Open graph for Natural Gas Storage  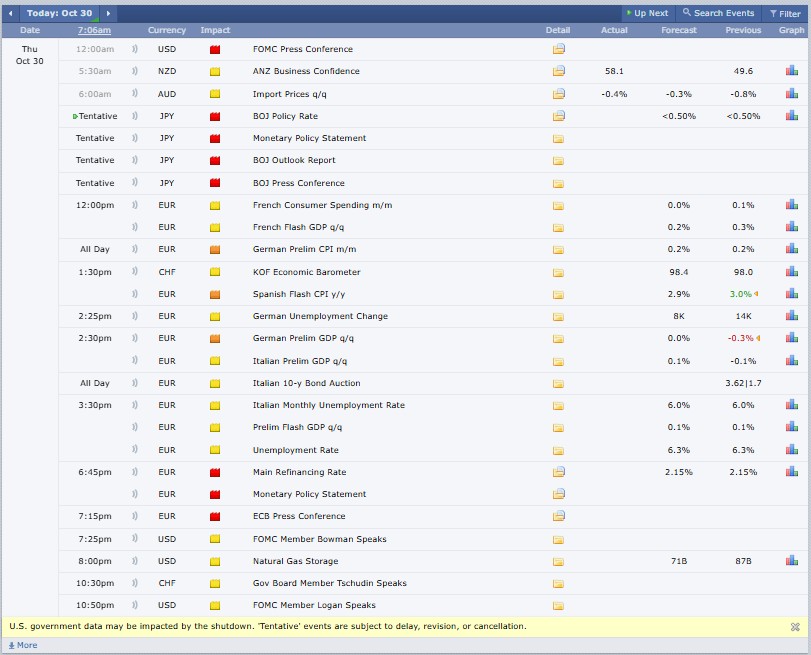pos(792,562)
